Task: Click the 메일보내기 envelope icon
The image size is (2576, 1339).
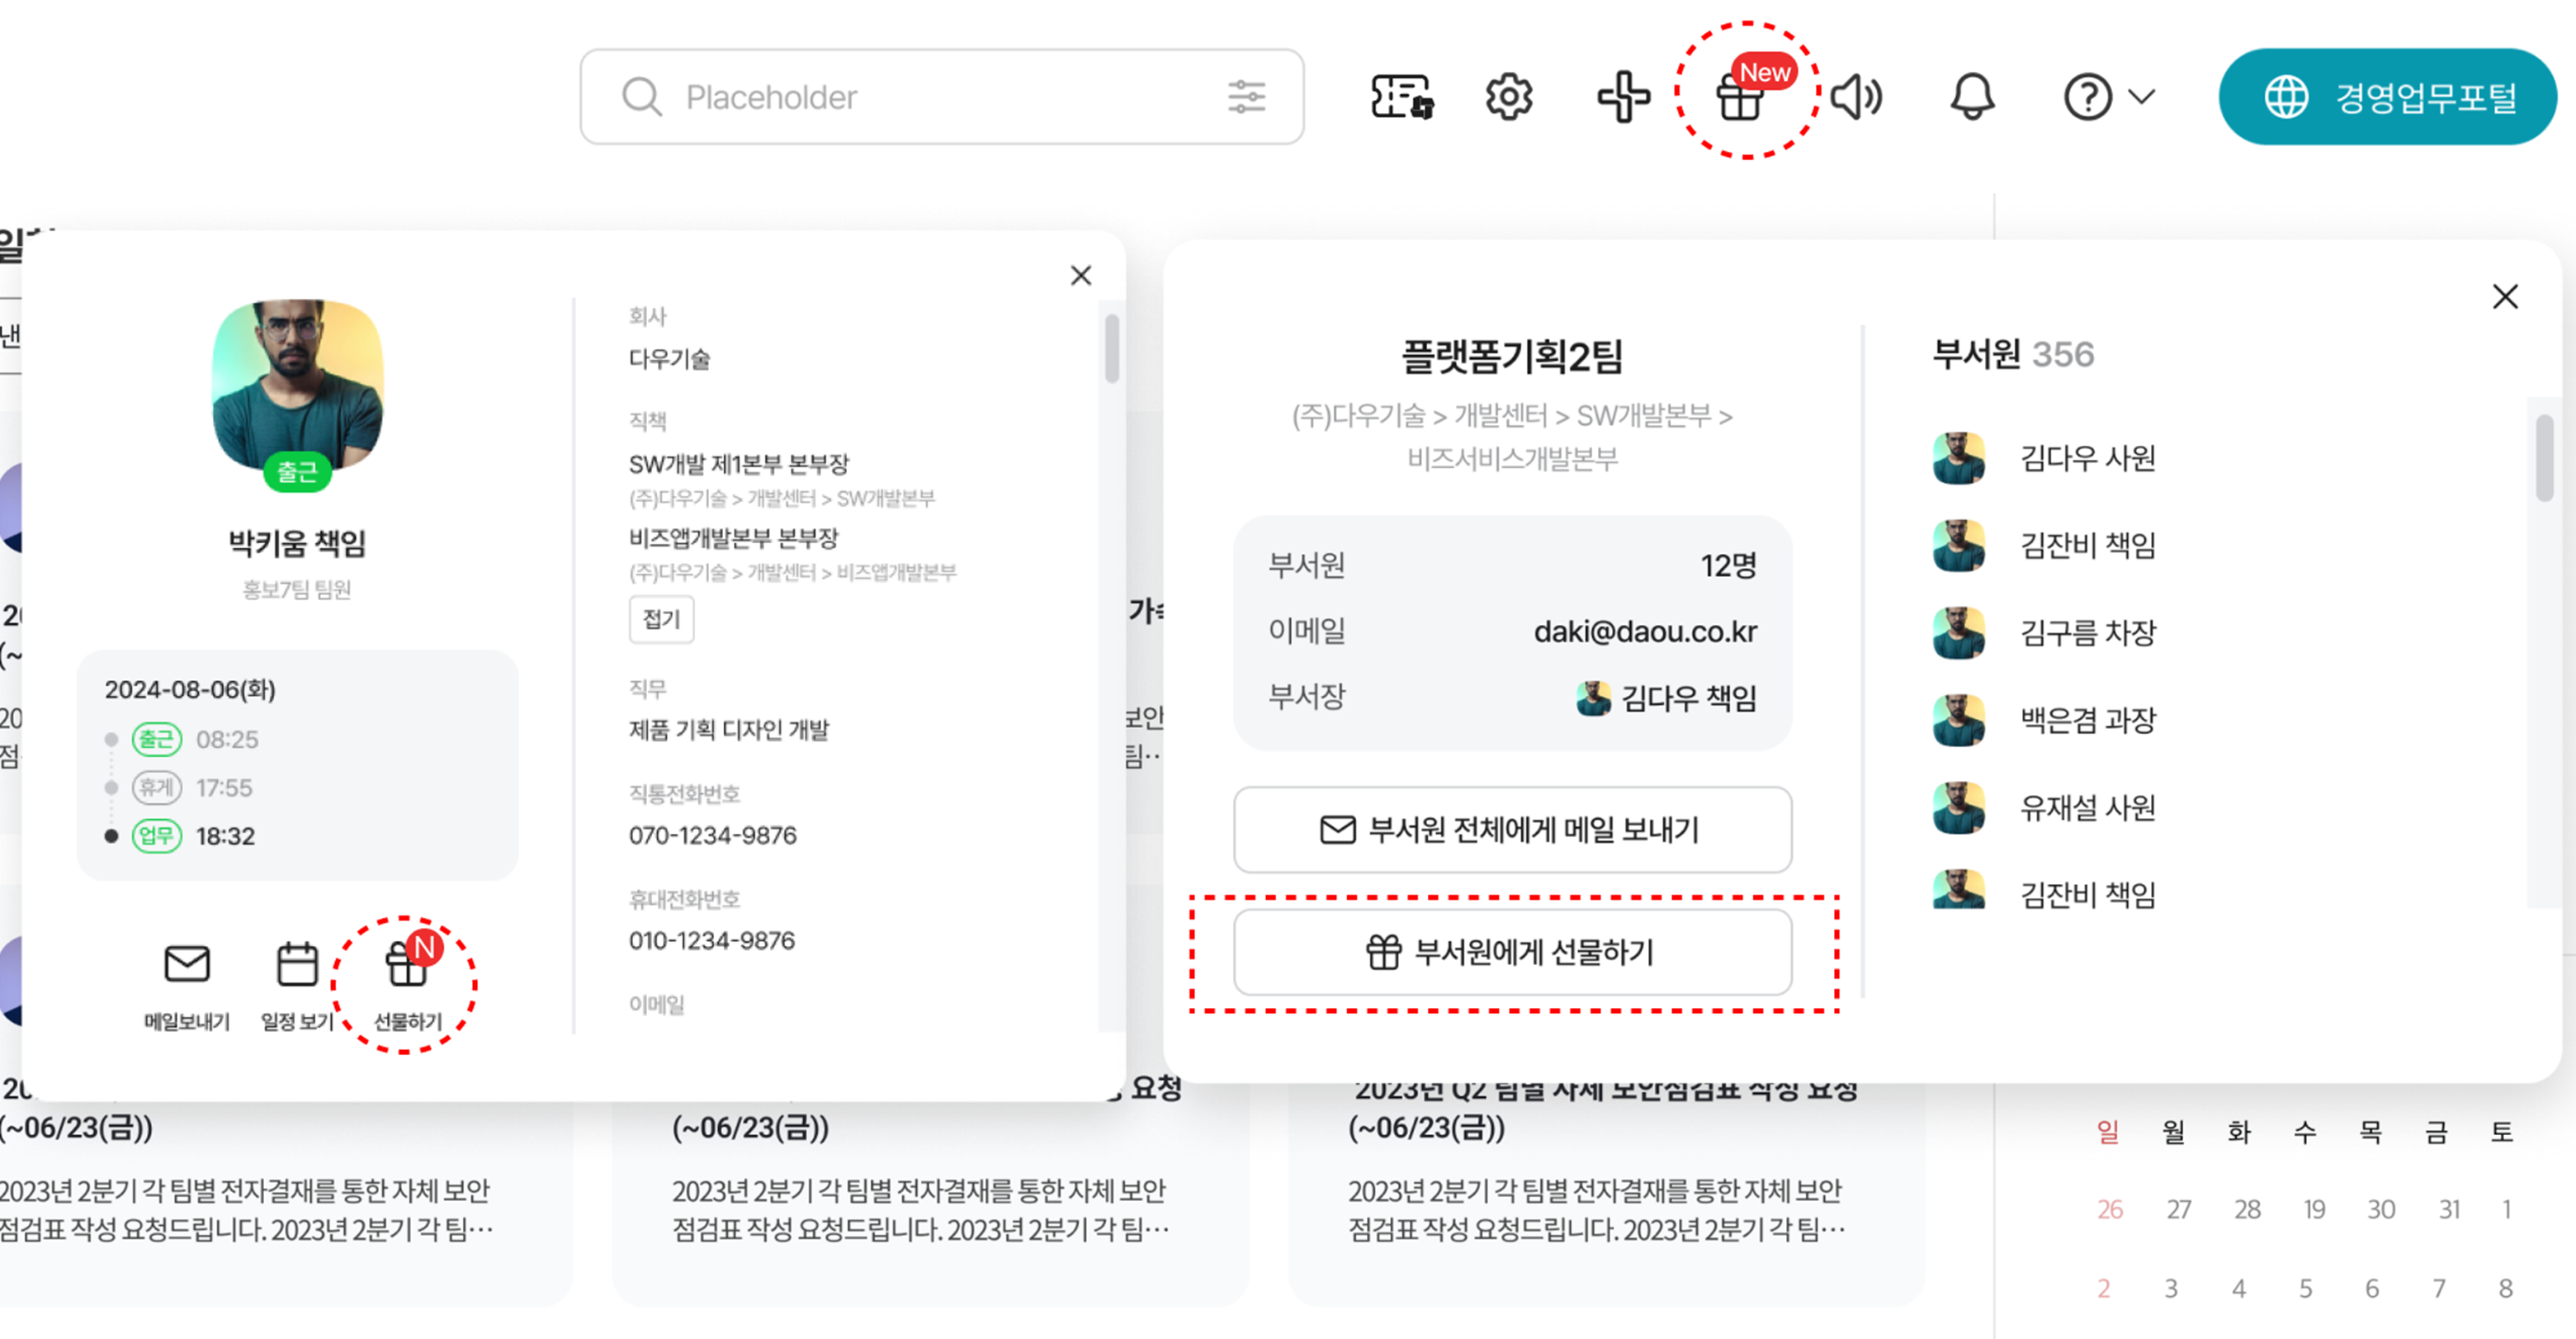Action: click(187, 965)
